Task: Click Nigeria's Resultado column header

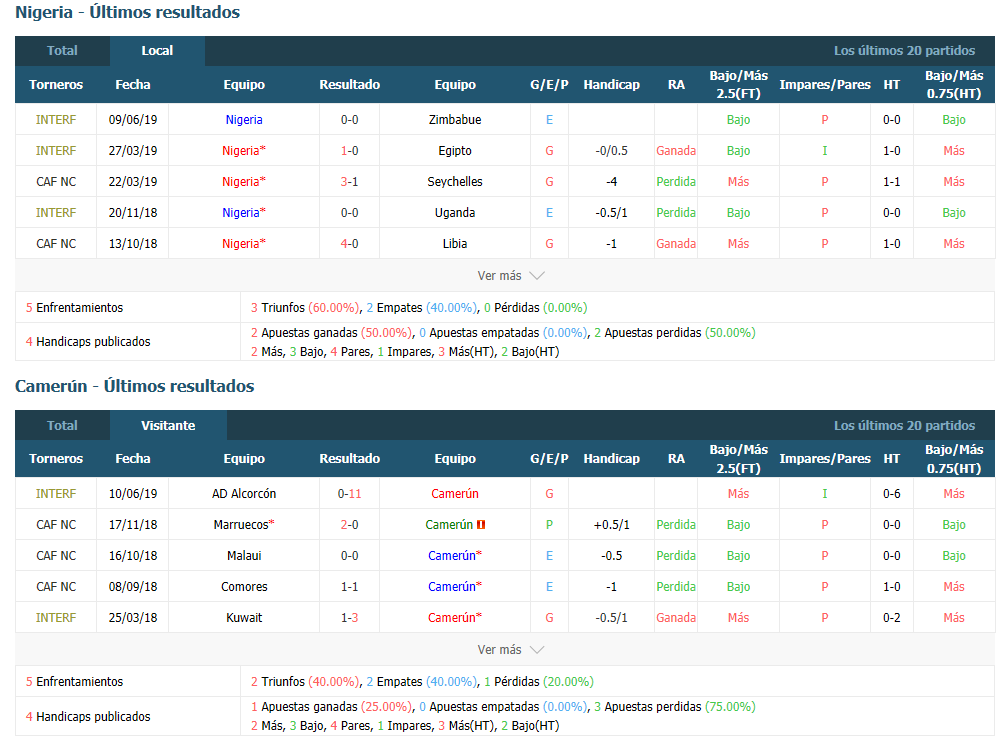Action: 349,85
